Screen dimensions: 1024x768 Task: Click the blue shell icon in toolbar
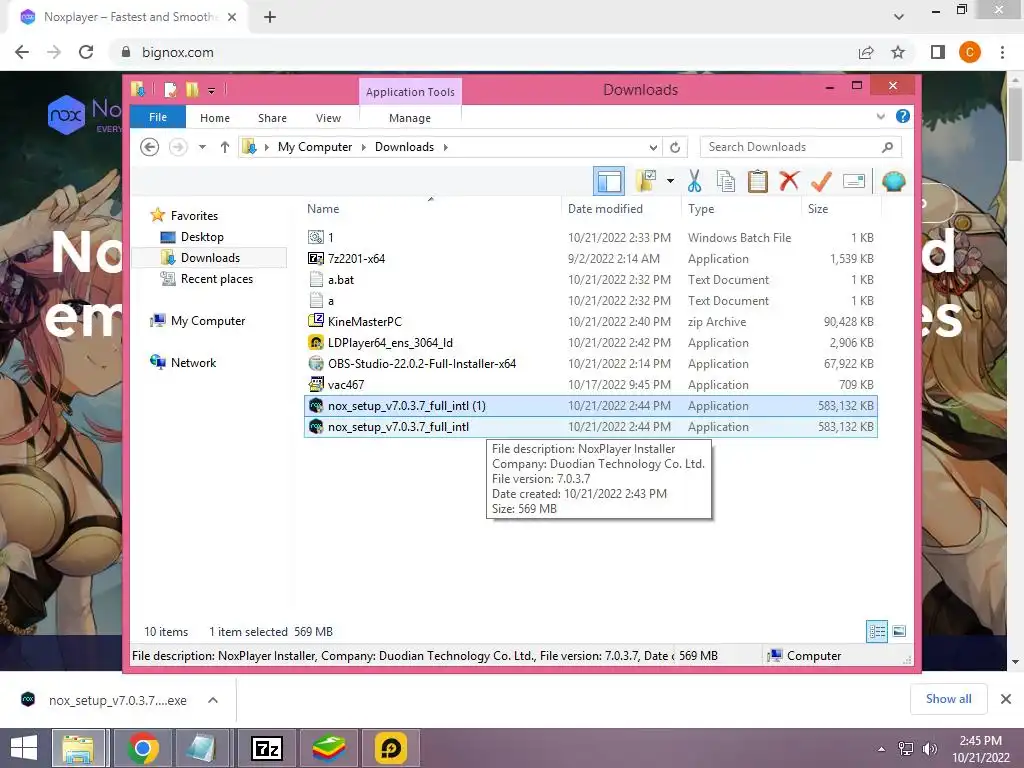[893, 181]
